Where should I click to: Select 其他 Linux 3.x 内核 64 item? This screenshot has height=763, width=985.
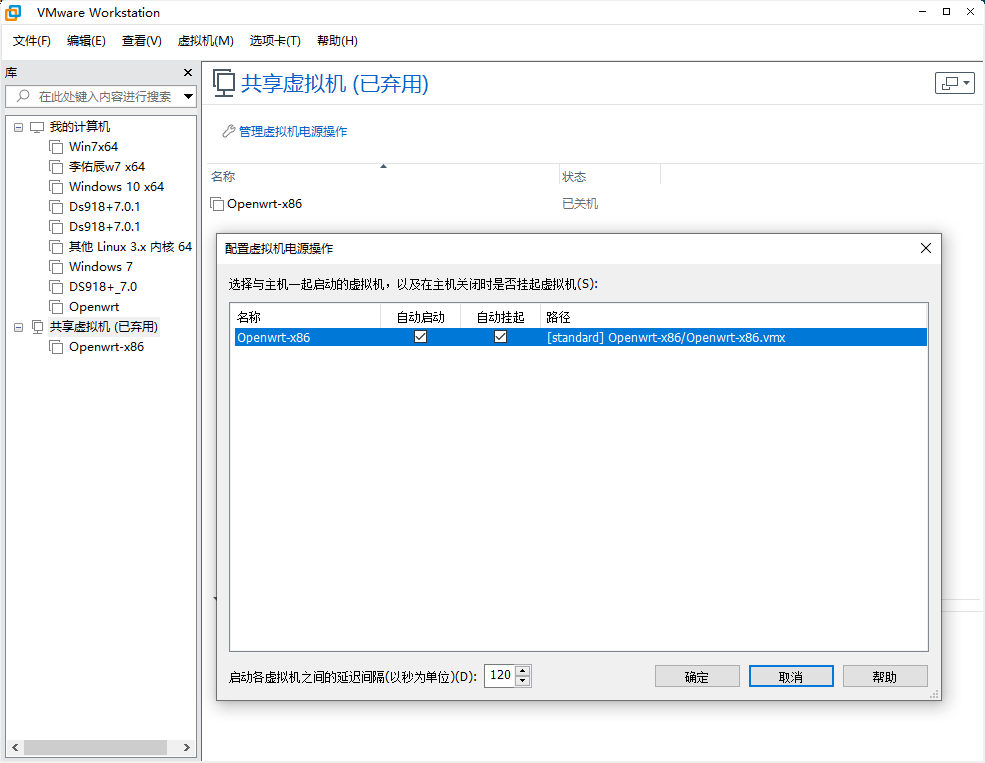pyautogui.click(x=130, y=247)
